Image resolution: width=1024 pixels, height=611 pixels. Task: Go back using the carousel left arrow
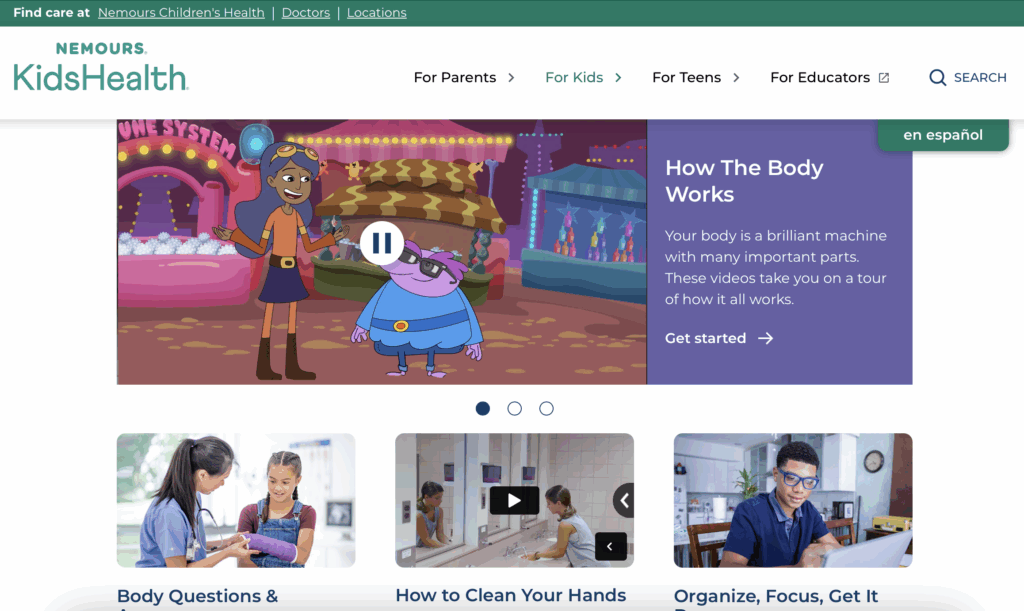tap(610, 547)
